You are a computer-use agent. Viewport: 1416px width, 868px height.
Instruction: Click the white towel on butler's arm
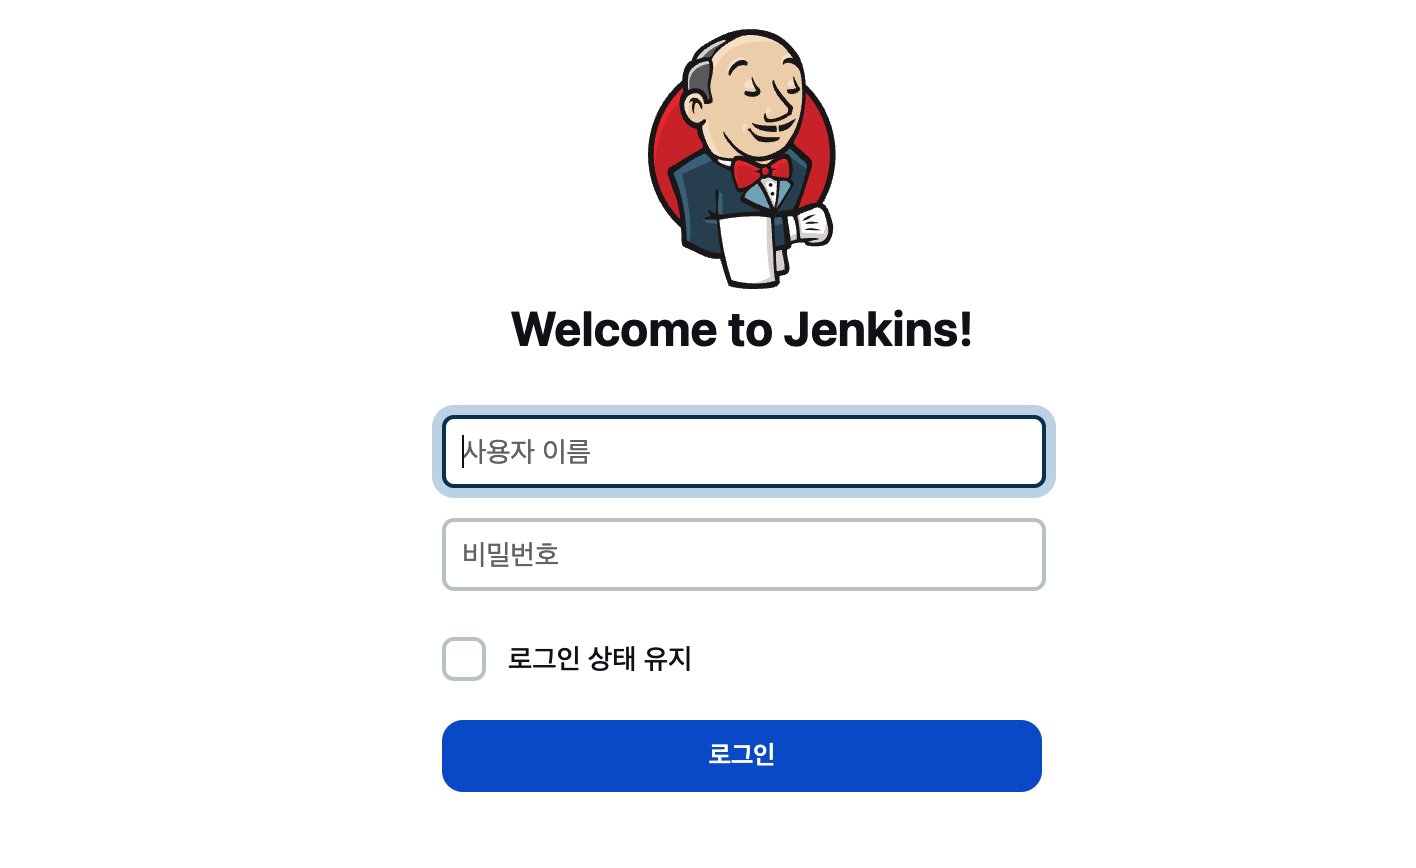point(751,248)
